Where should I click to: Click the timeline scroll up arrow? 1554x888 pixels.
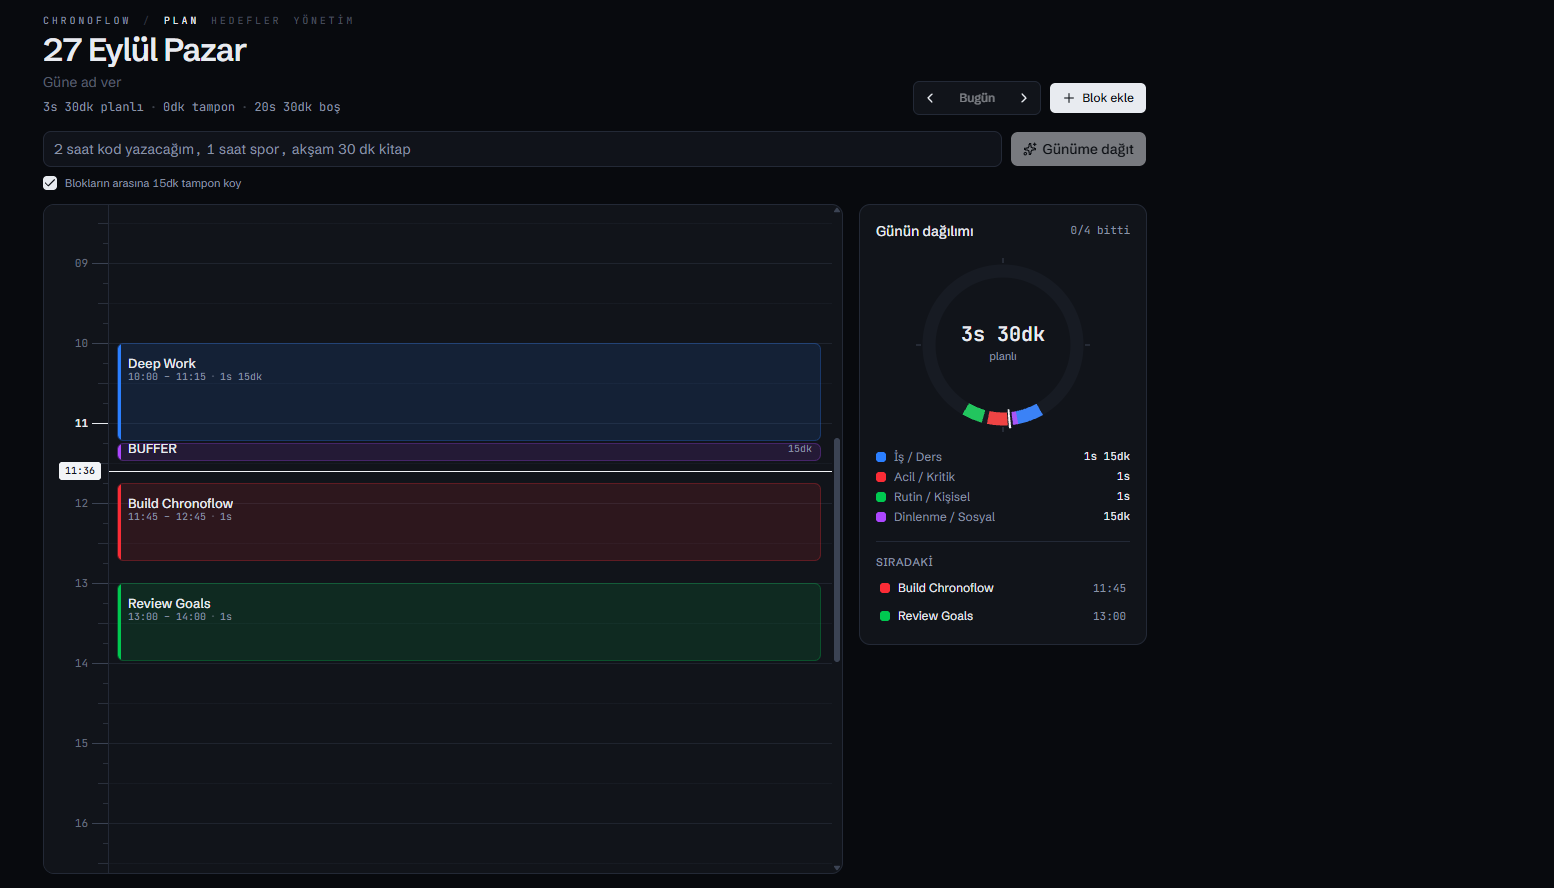(837, 210)
